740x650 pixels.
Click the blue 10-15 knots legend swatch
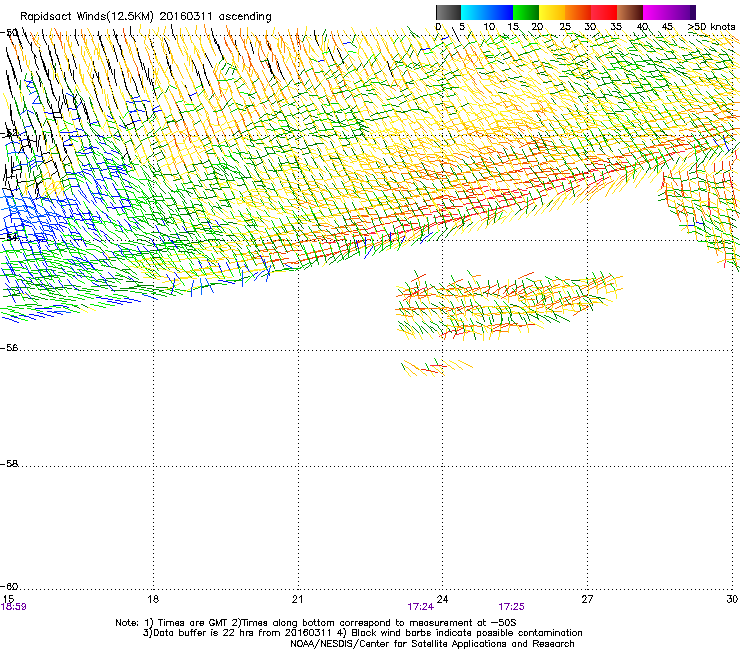(500, 12)
